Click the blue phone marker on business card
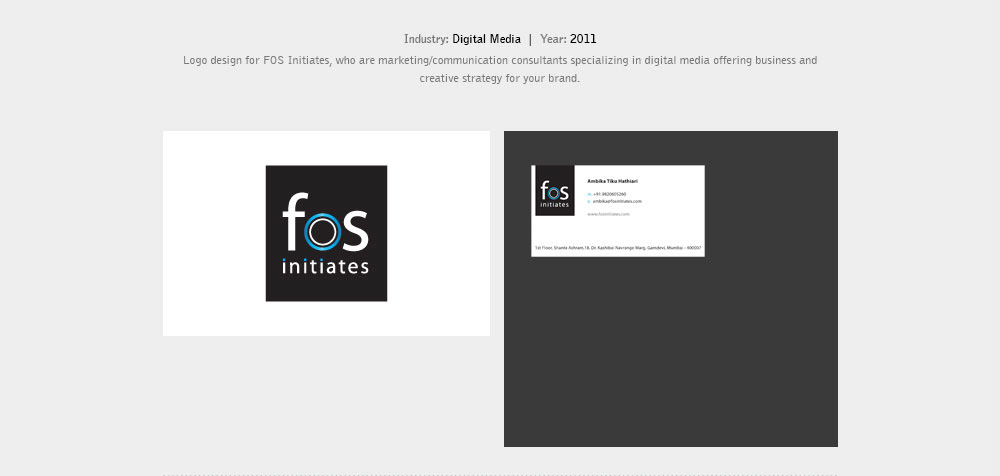 [x=589, y=194]
